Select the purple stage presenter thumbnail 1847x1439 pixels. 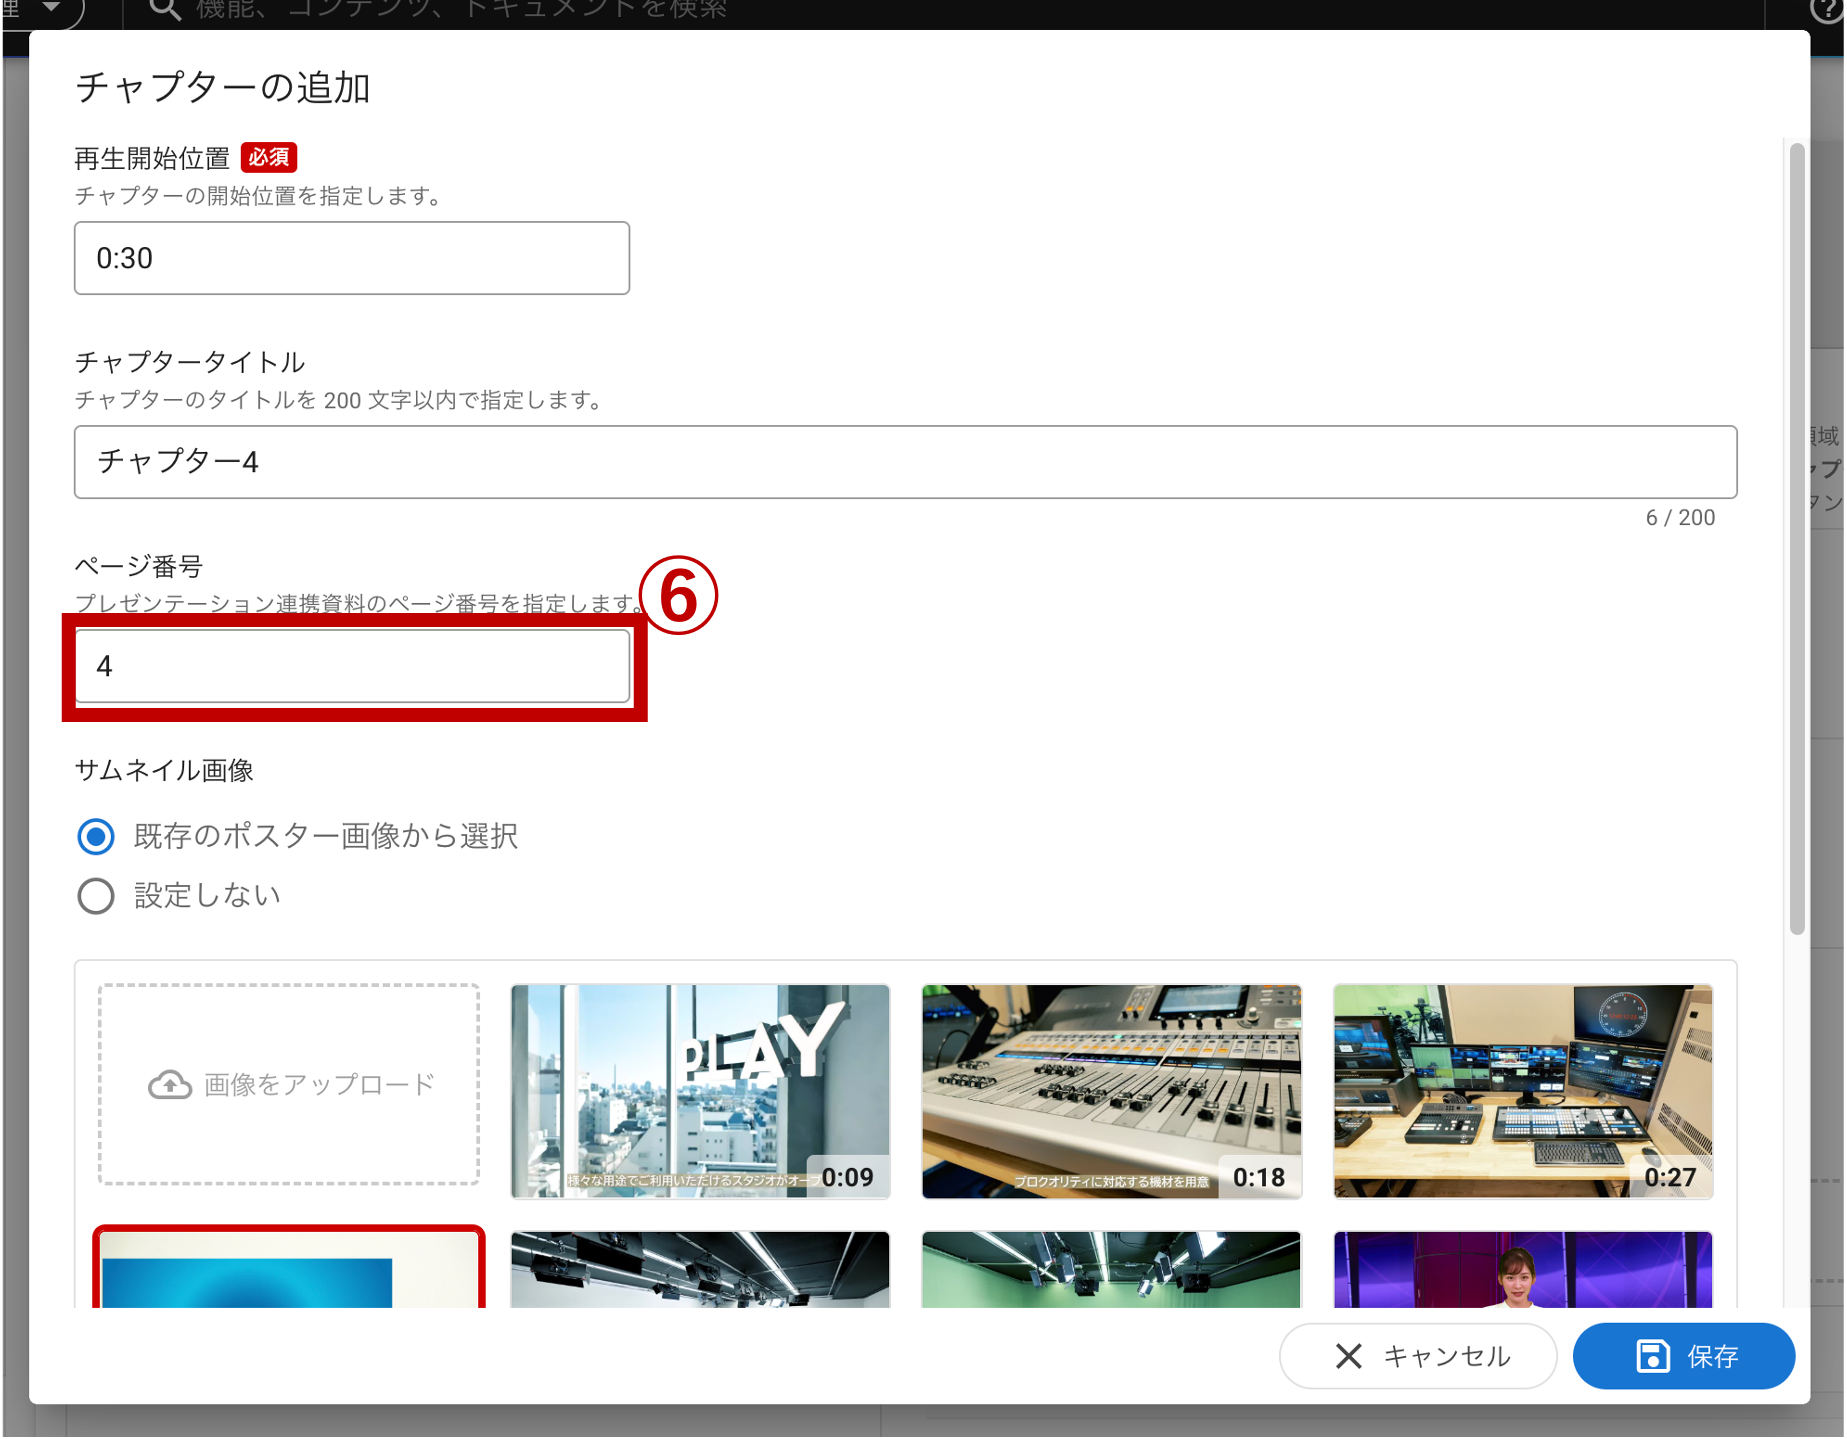tap(1523, 1270)
